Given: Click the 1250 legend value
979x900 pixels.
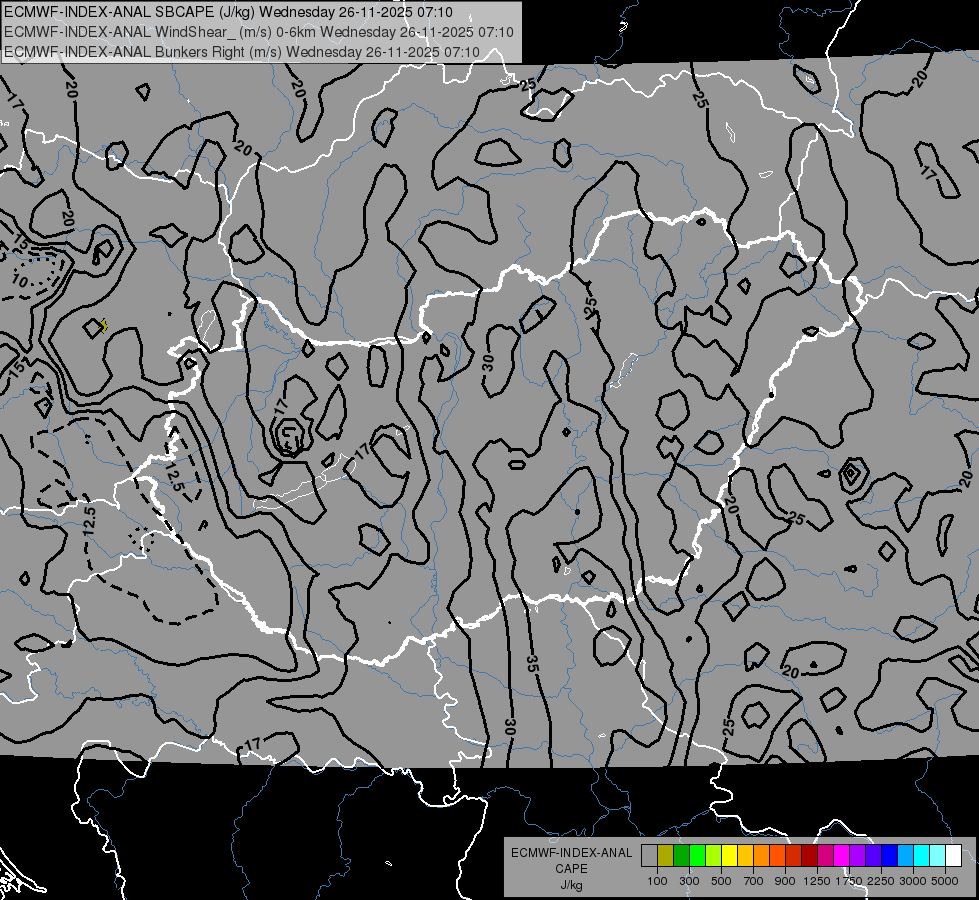Looking at the screenshot, I should point(817,881).
